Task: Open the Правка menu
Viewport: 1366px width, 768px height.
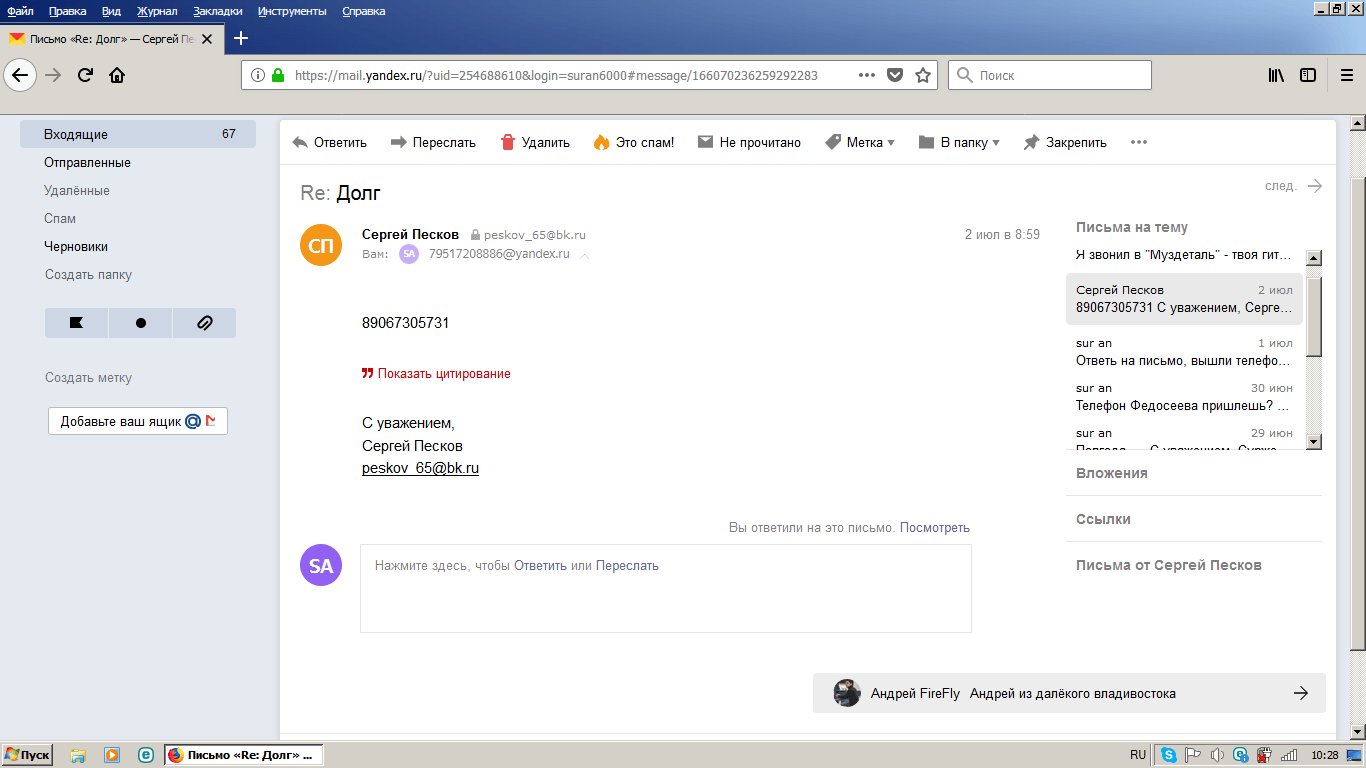Action: click(68, 11)
